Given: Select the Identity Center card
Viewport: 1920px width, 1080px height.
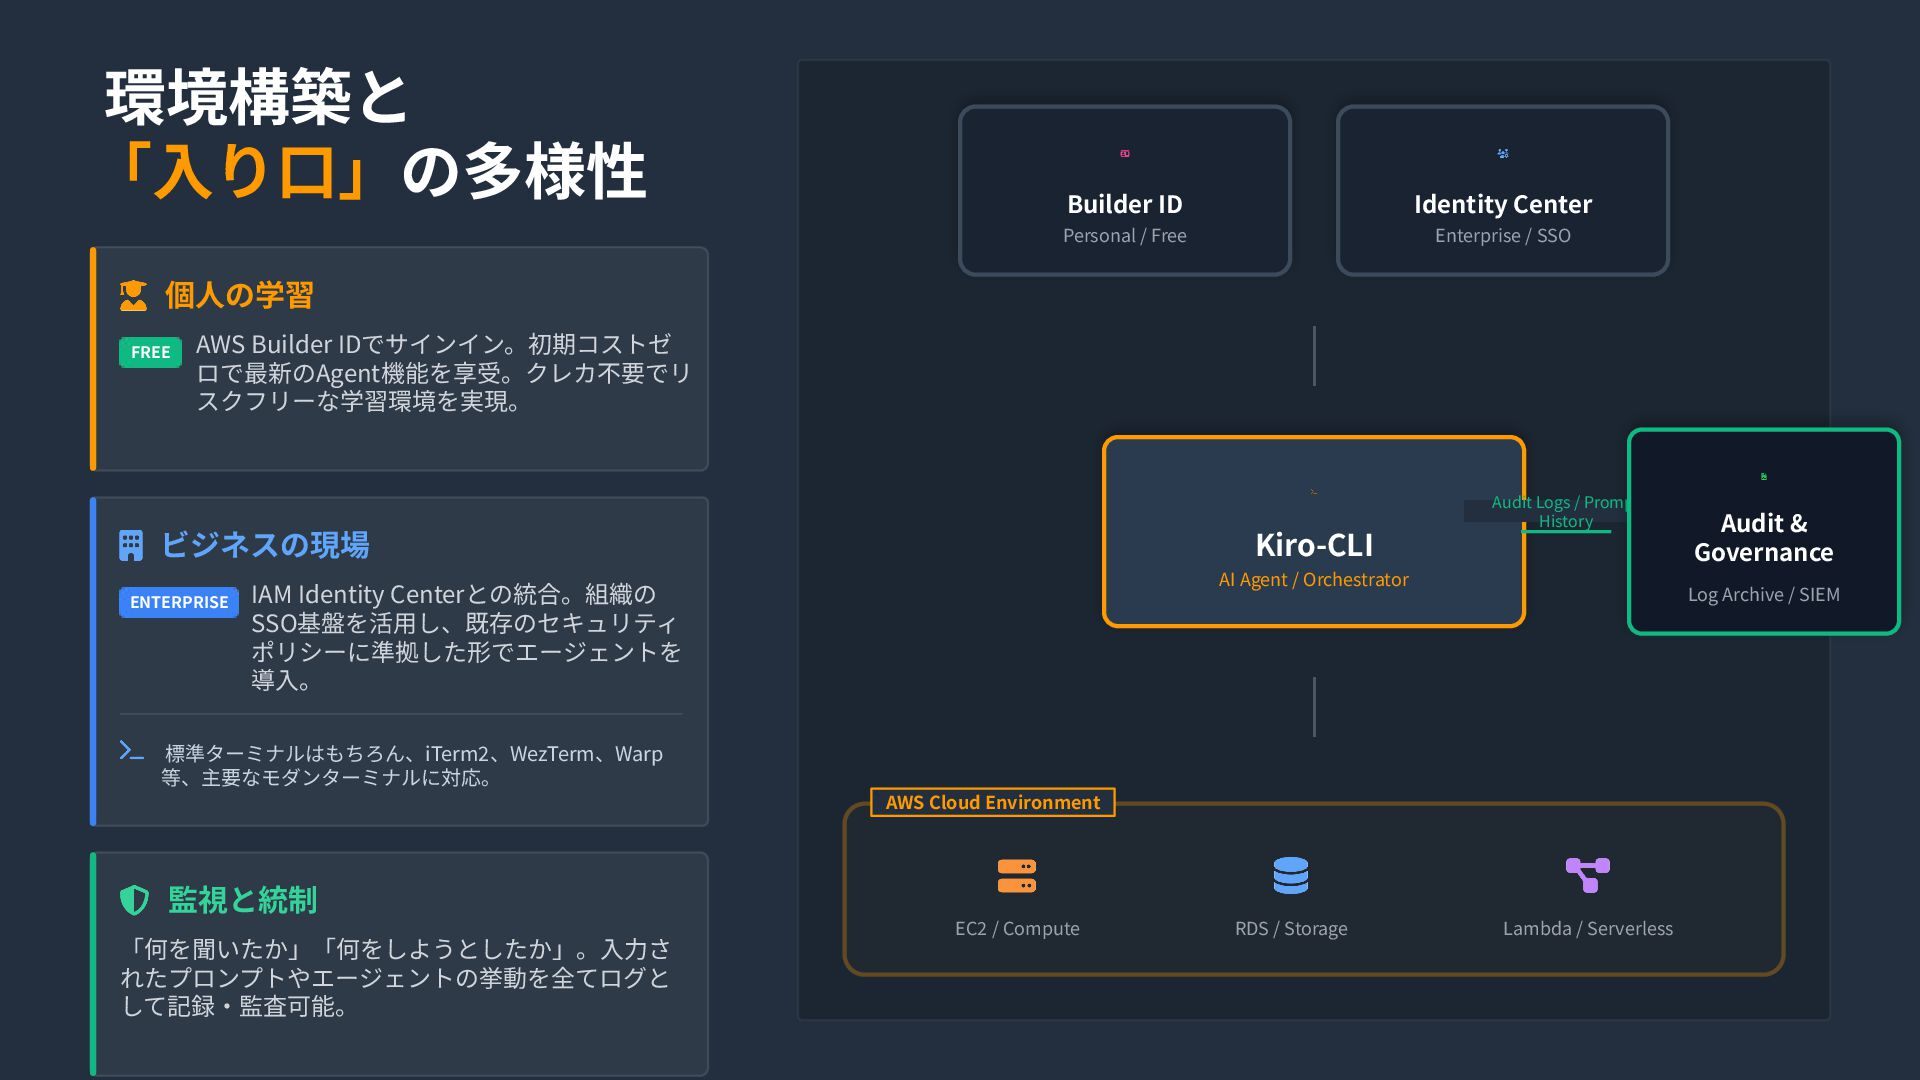Looking at the screenshot, I should pyautogui.click(x=1502, y=190).
